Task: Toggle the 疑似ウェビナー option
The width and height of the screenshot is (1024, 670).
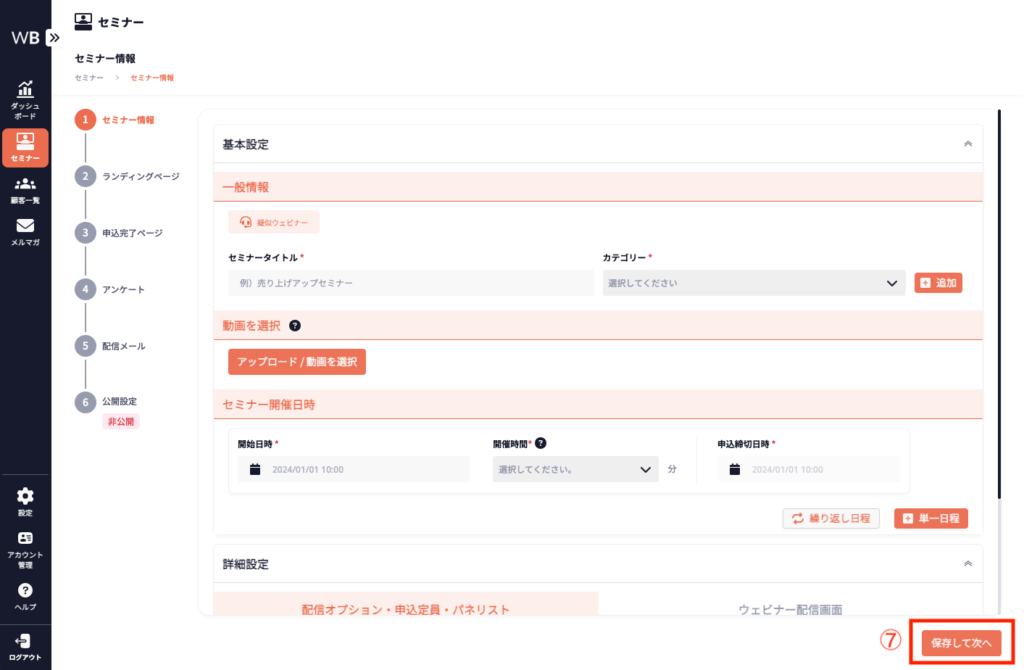Action: (274, 222)
